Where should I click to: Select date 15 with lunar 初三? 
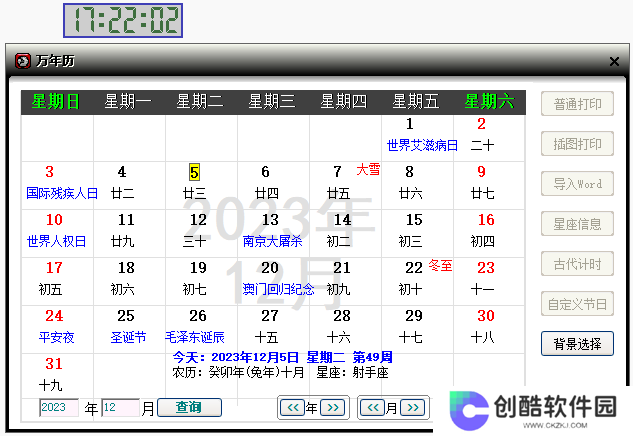(417, 231)
